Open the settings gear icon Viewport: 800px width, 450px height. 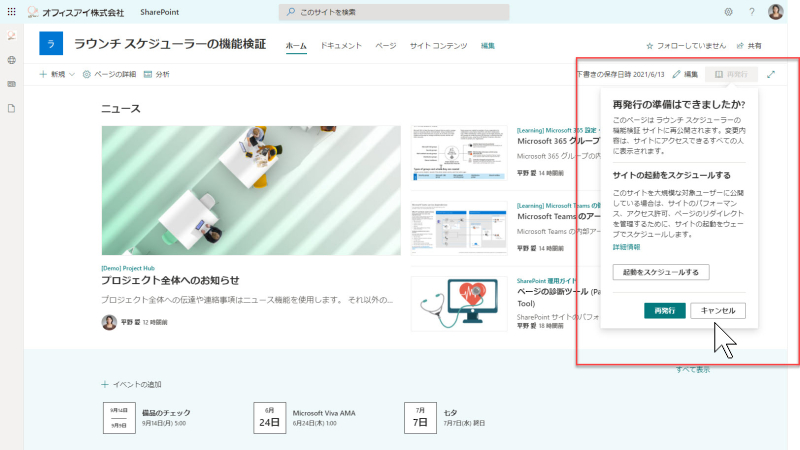point(728,12)
